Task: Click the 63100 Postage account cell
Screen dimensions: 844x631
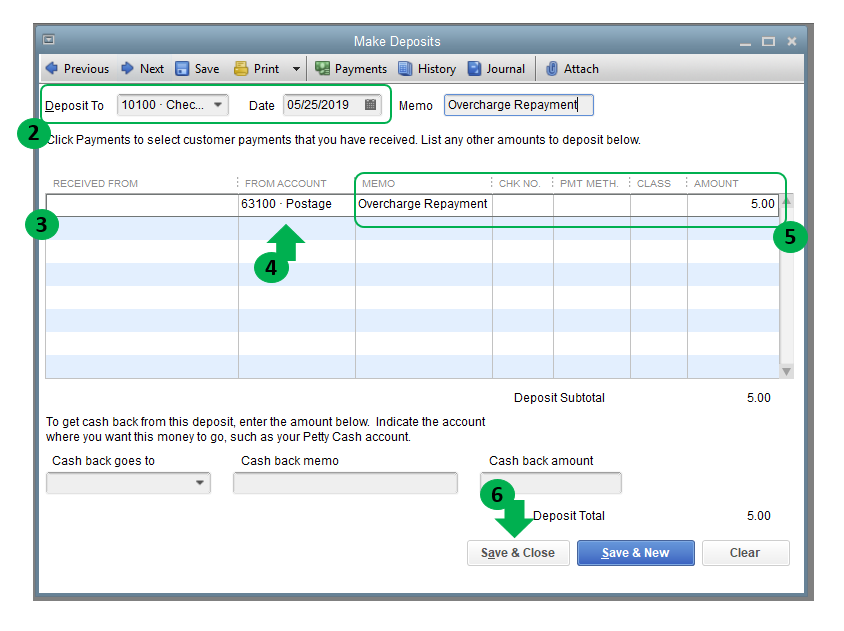Action: tap(297, 205)
